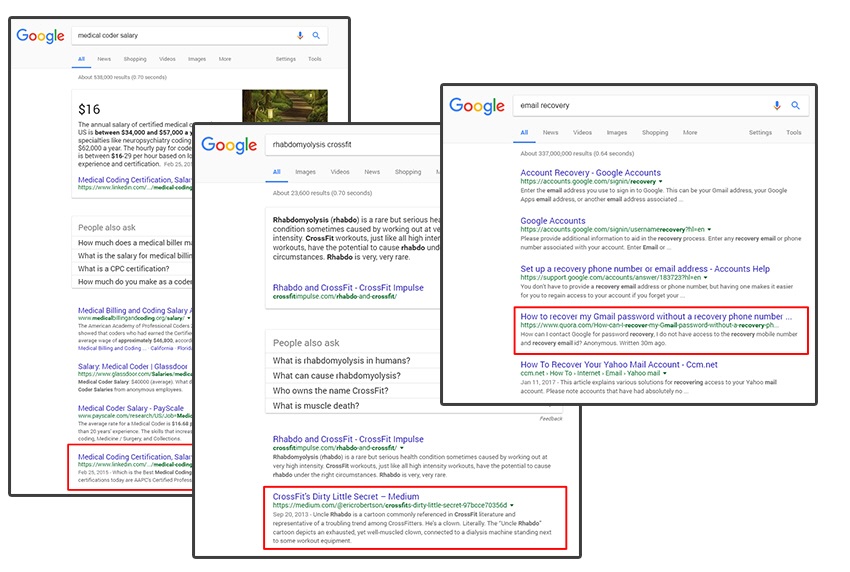The height and width of the screenshot is (572, 850).
Task: Open 'Medical Coder Salary - PayScale' result
Action: click(x=131, y=408)
